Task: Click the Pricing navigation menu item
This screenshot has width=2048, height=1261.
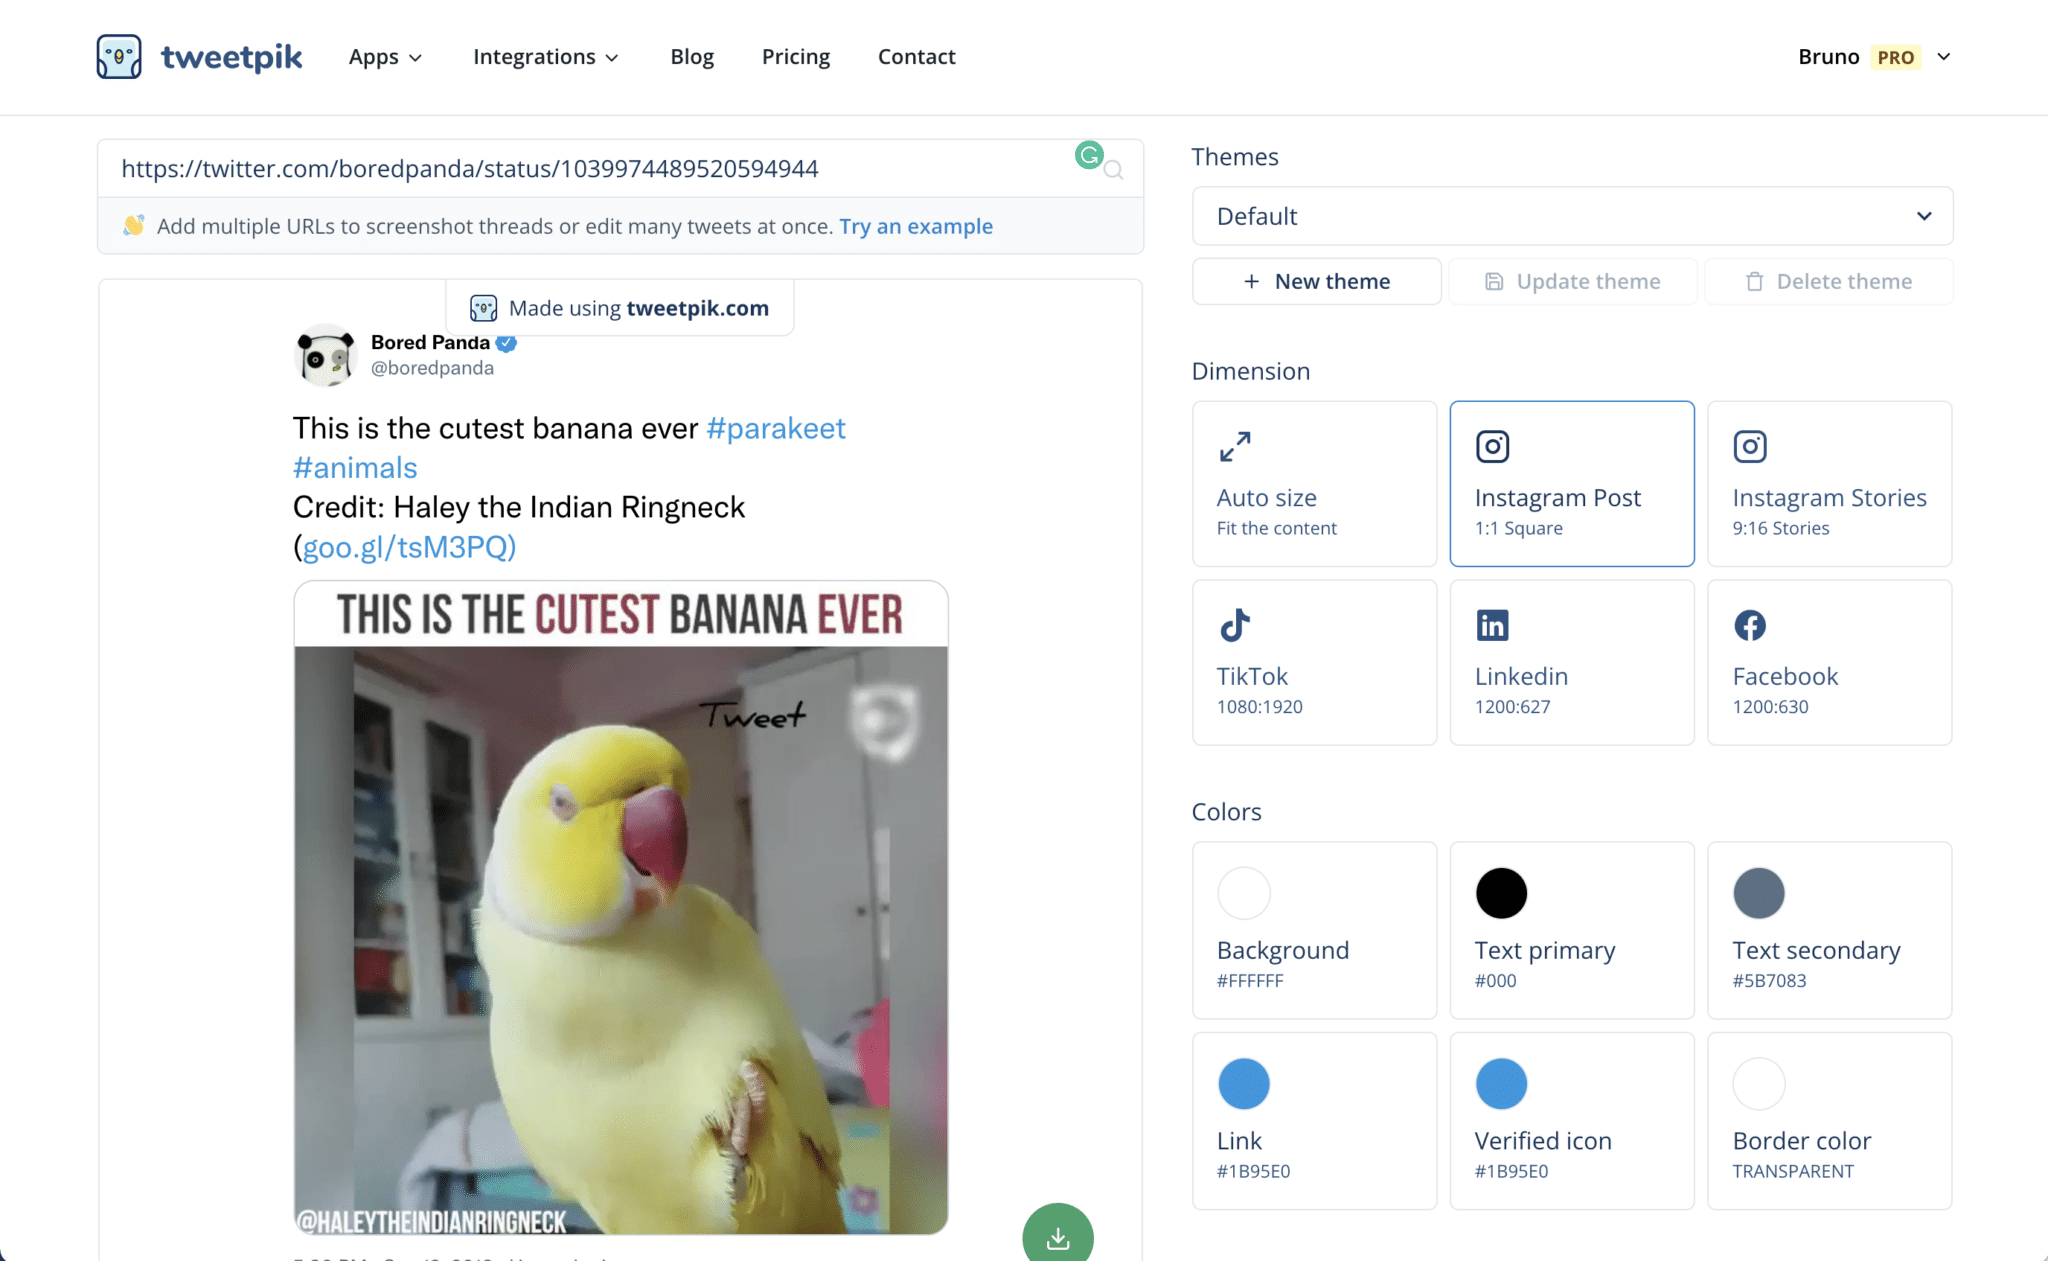Action: [x=797, y=56]
